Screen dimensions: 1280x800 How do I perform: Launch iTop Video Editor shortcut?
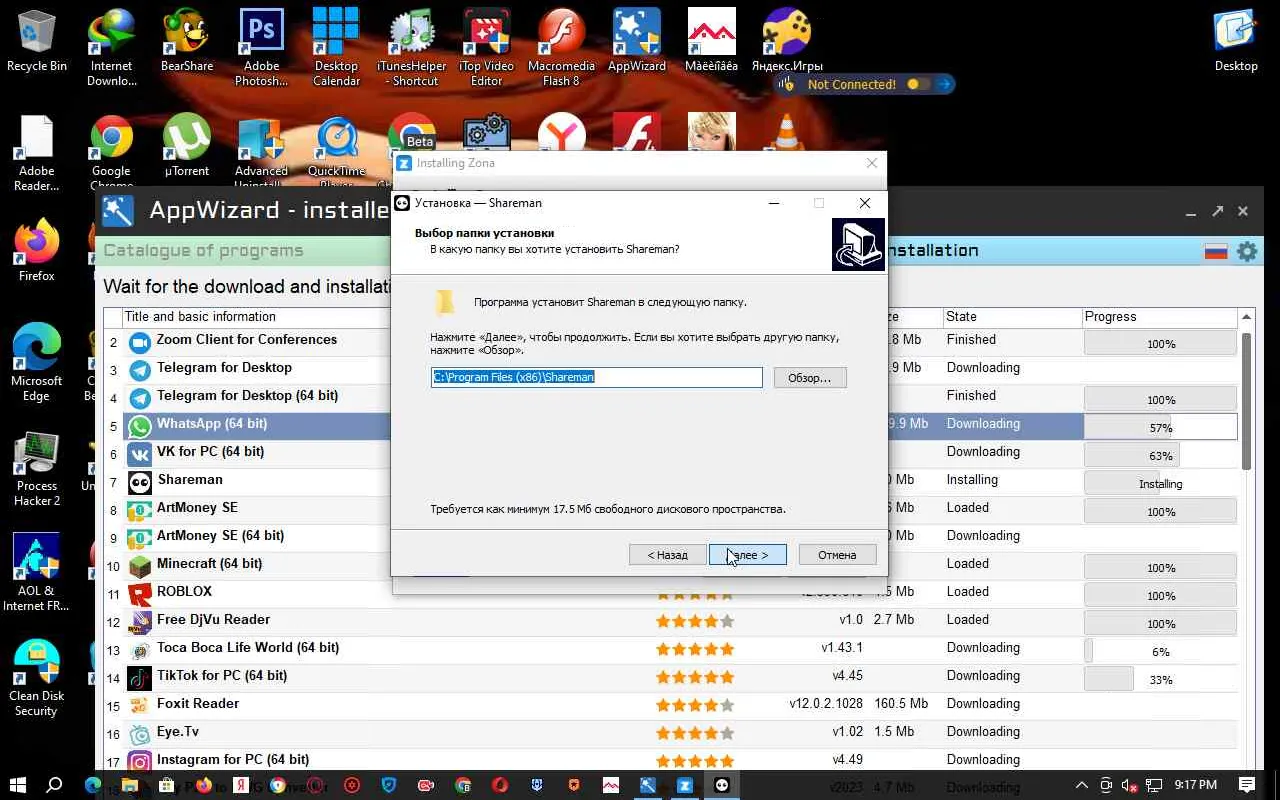coord(487,47)
